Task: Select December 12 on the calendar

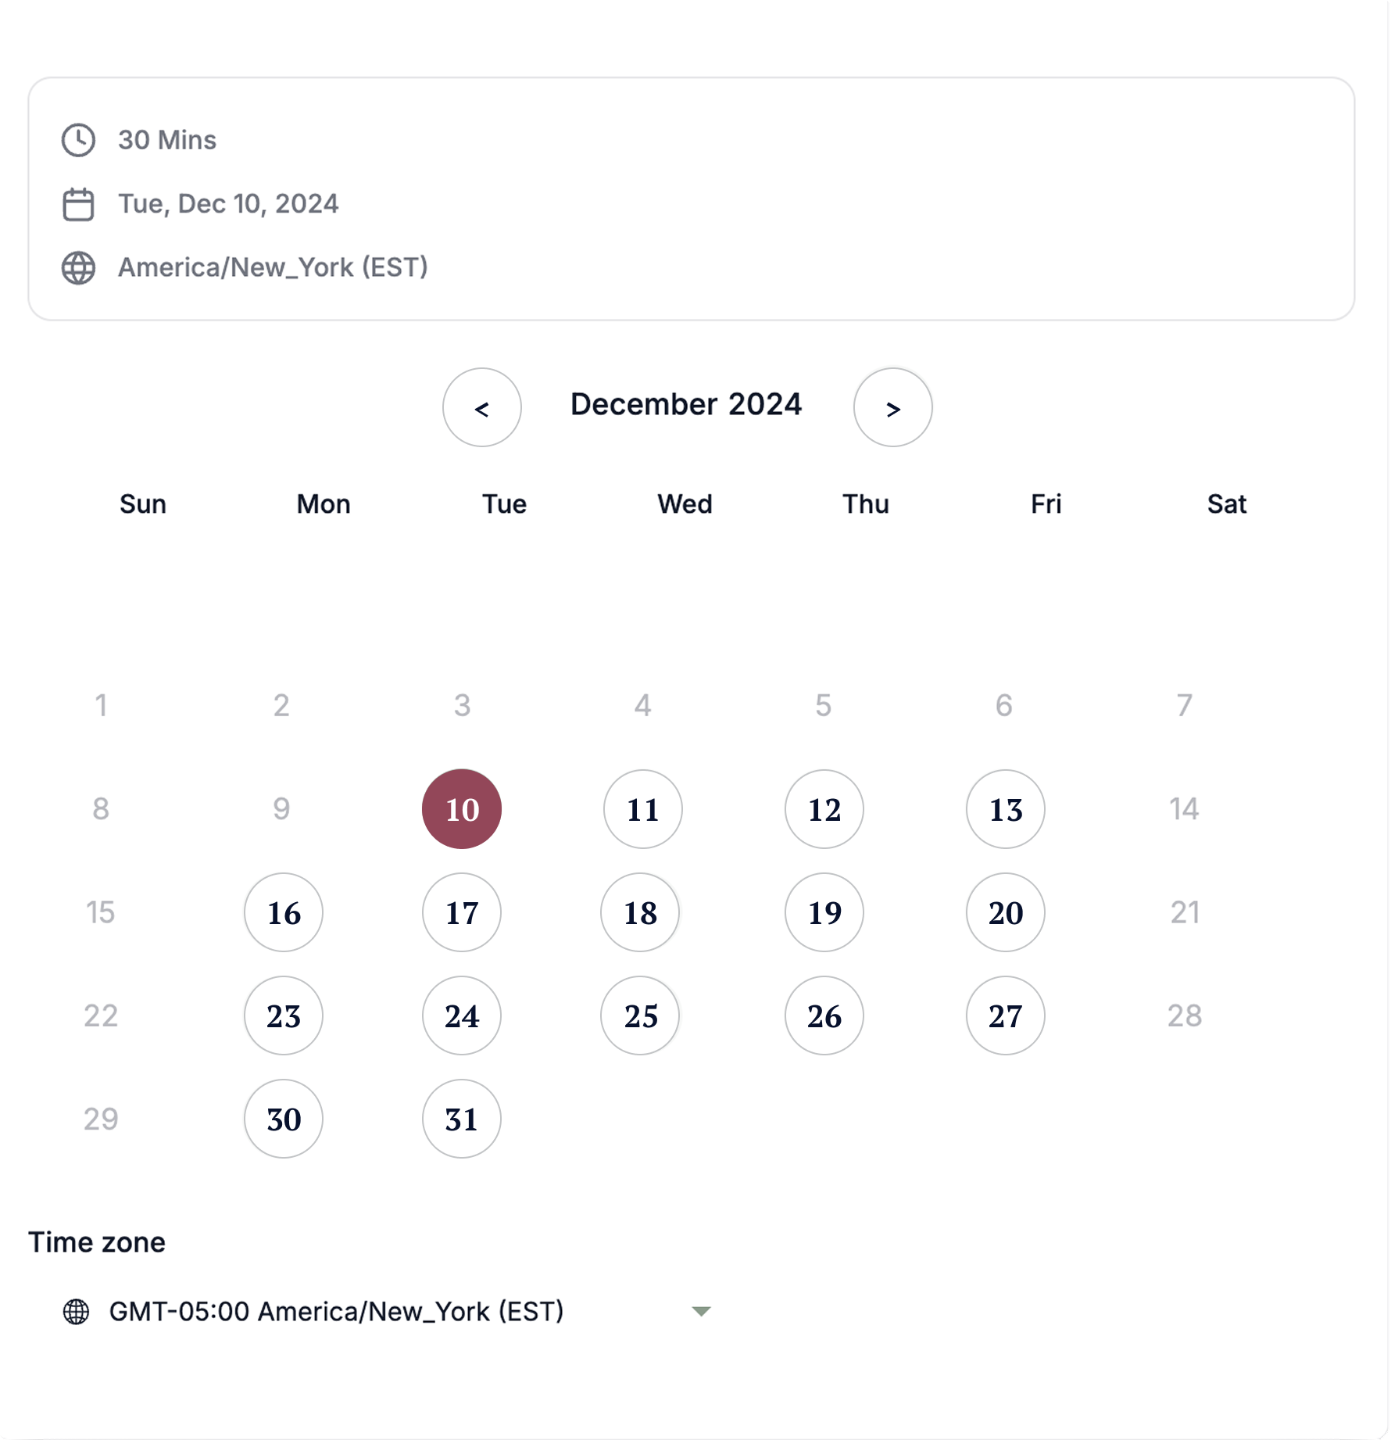Action: pyautogui.click(x=824, y=809)
